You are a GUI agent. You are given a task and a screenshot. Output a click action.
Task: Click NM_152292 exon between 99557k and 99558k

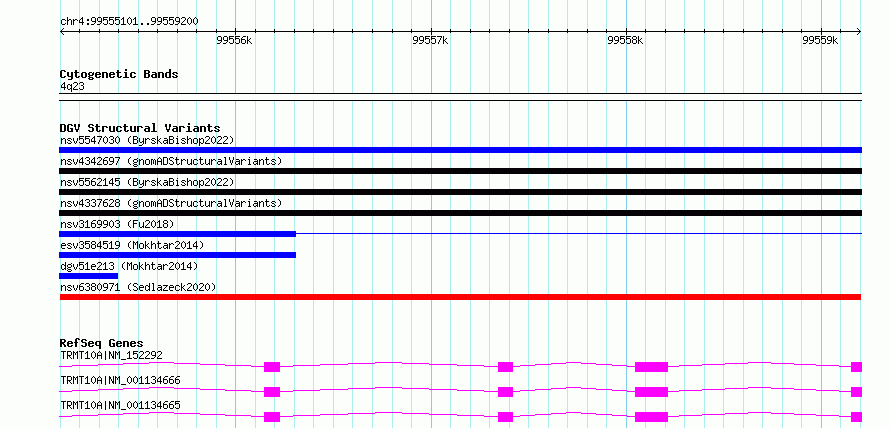(505, 367)
